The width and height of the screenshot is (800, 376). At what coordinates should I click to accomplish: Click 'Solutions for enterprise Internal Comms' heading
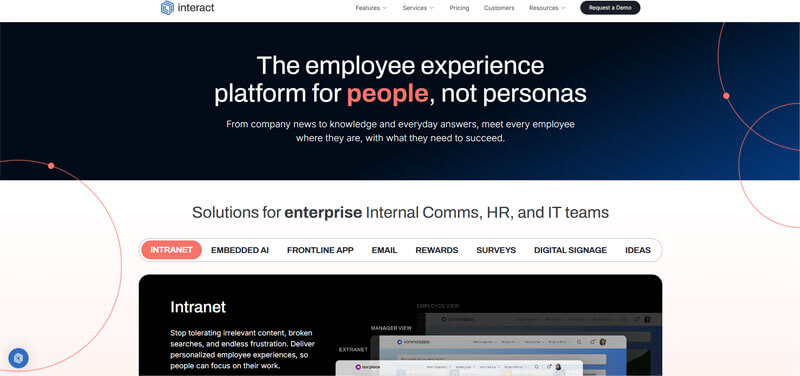click(x=400, y=212)
